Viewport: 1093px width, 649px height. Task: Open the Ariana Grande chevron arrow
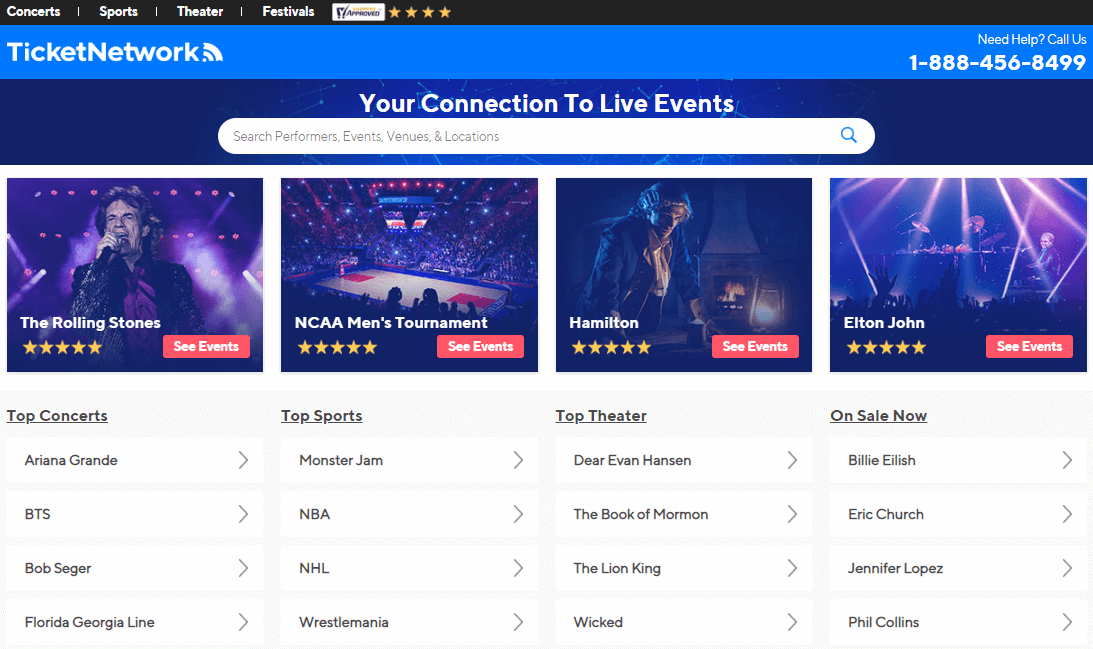[x=243, y=460]
